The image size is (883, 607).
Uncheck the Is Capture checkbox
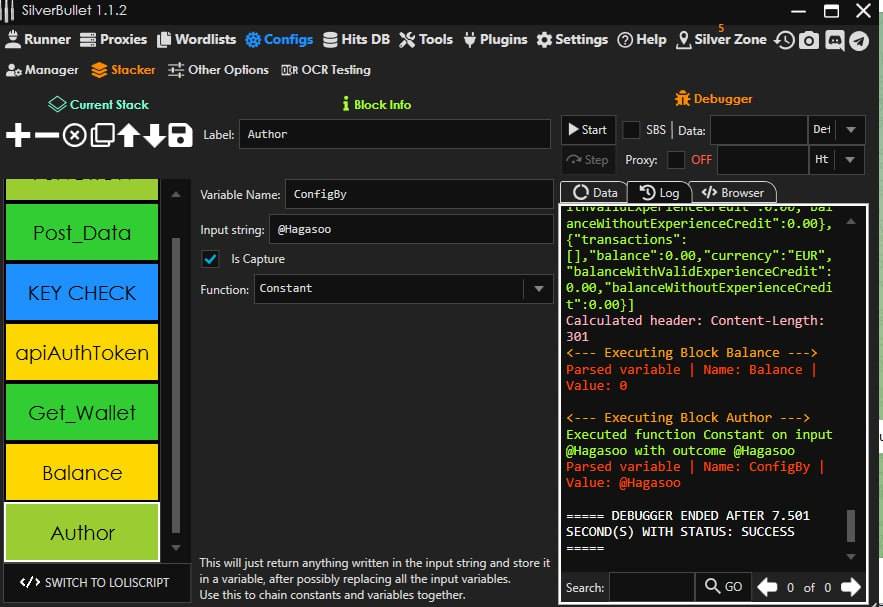click(210, 259)
